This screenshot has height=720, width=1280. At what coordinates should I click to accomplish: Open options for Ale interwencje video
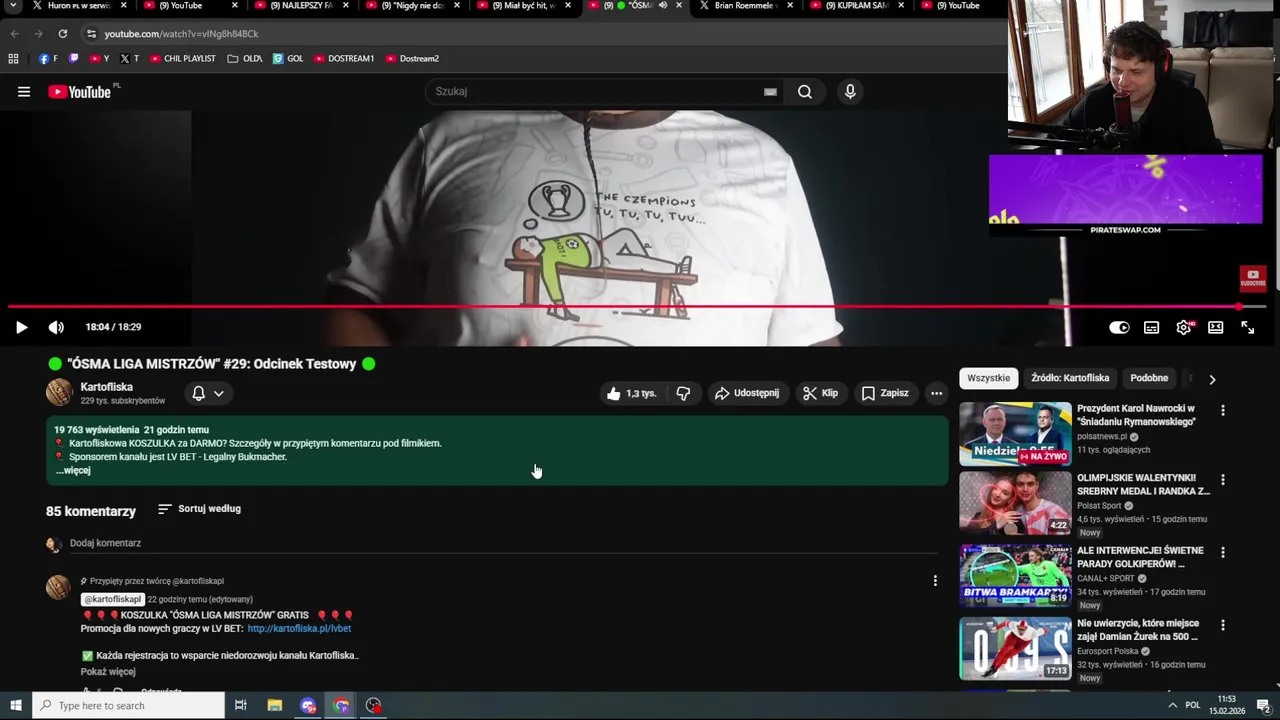tap(1222, 552)
